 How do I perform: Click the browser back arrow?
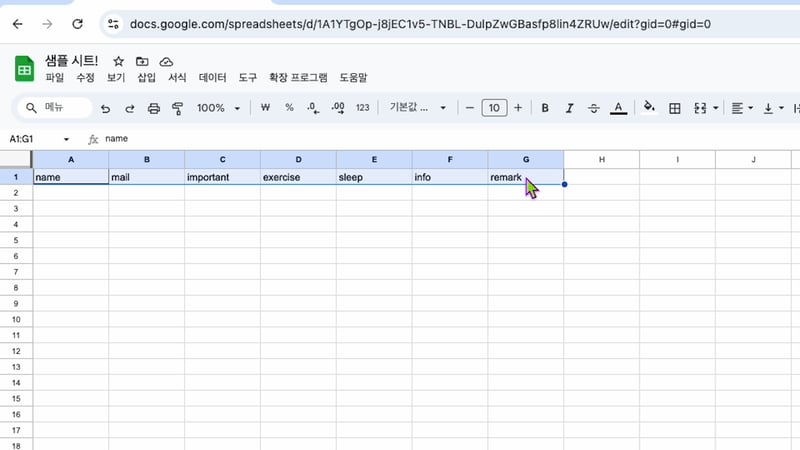point(17,24)
